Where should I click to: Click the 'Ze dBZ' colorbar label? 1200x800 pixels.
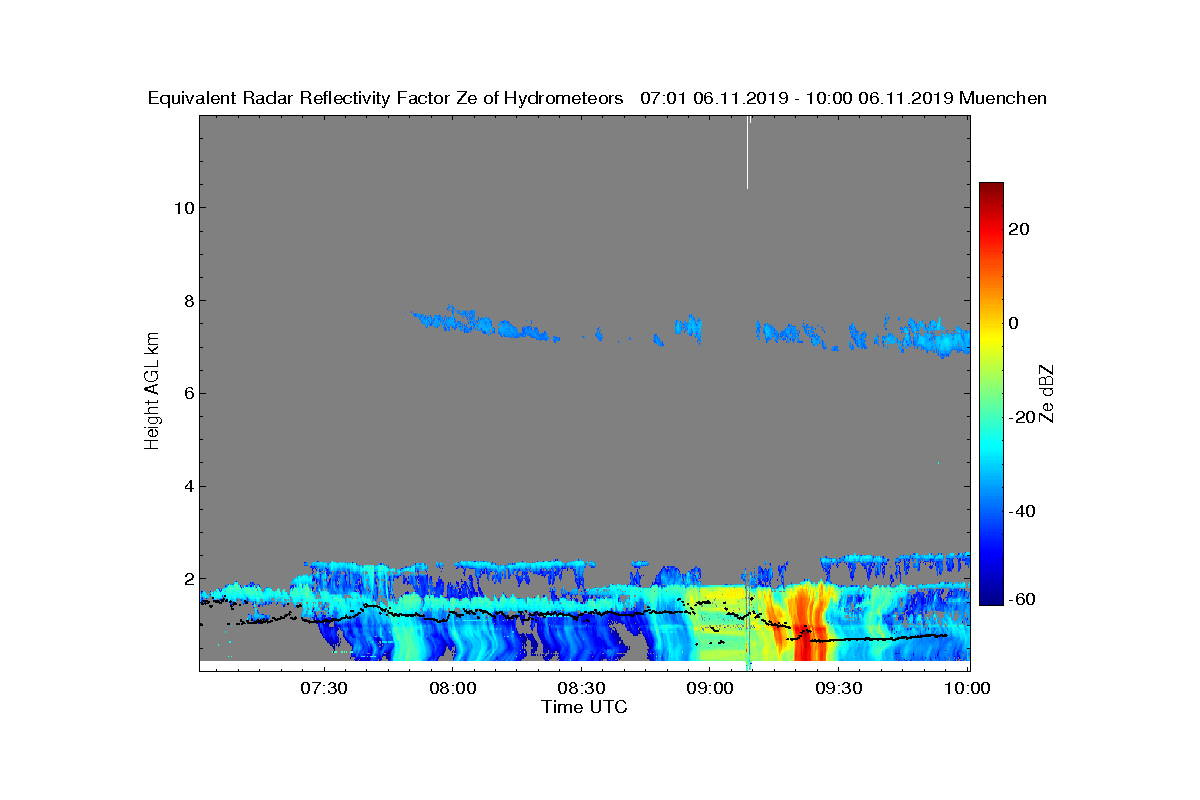tap(1048, 393)
